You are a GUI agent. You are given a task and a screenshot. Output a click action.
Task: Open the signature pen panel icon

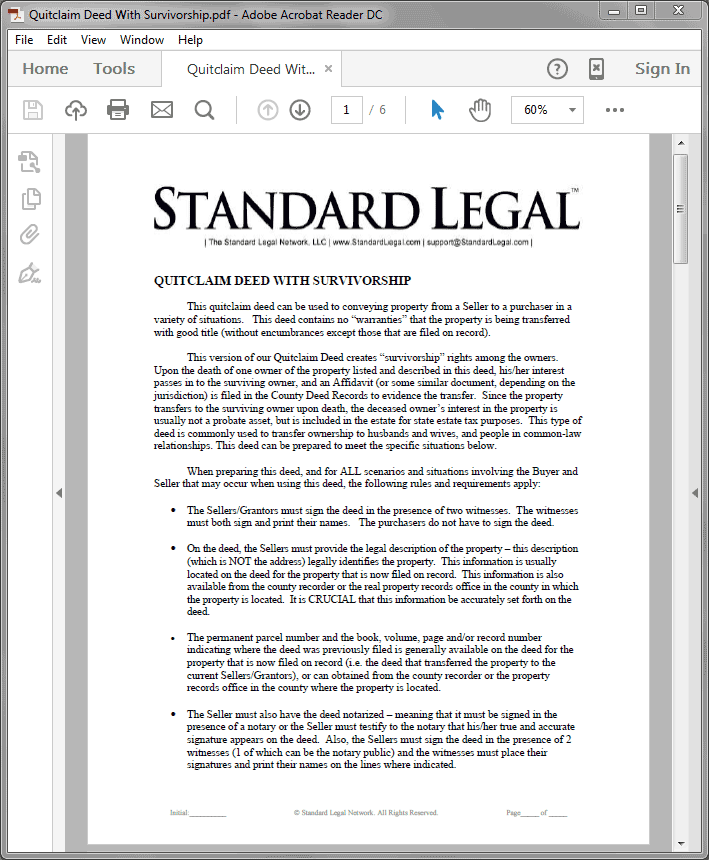[x=30, y=273]
